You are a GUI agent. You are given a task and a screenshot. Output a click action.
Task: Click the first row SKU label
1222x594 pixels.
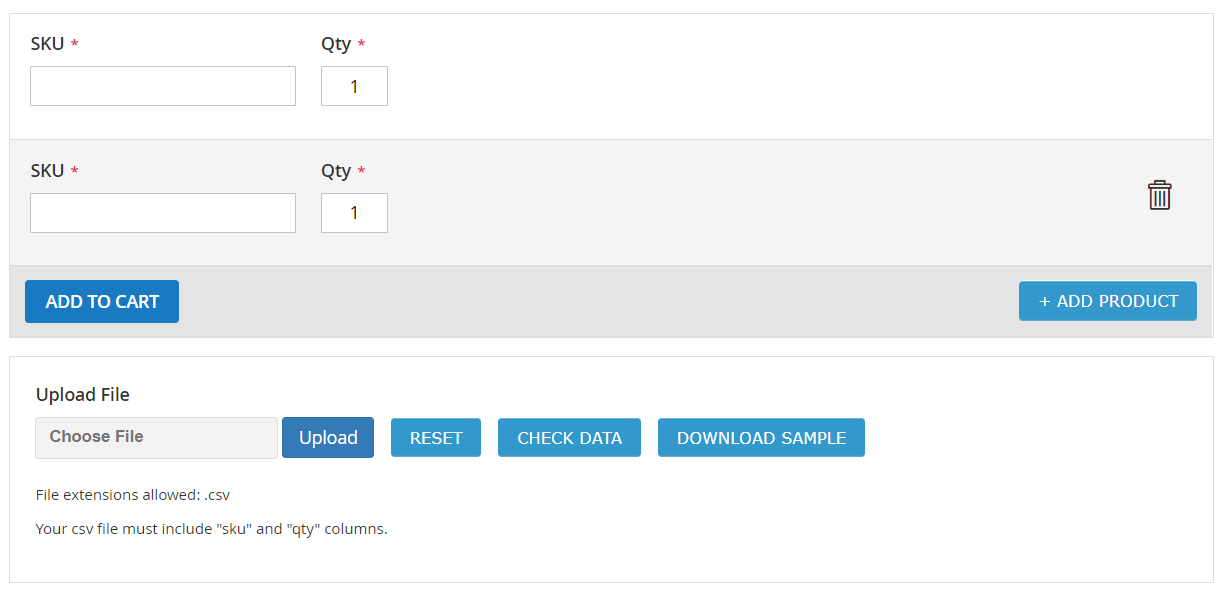point(47,44)
